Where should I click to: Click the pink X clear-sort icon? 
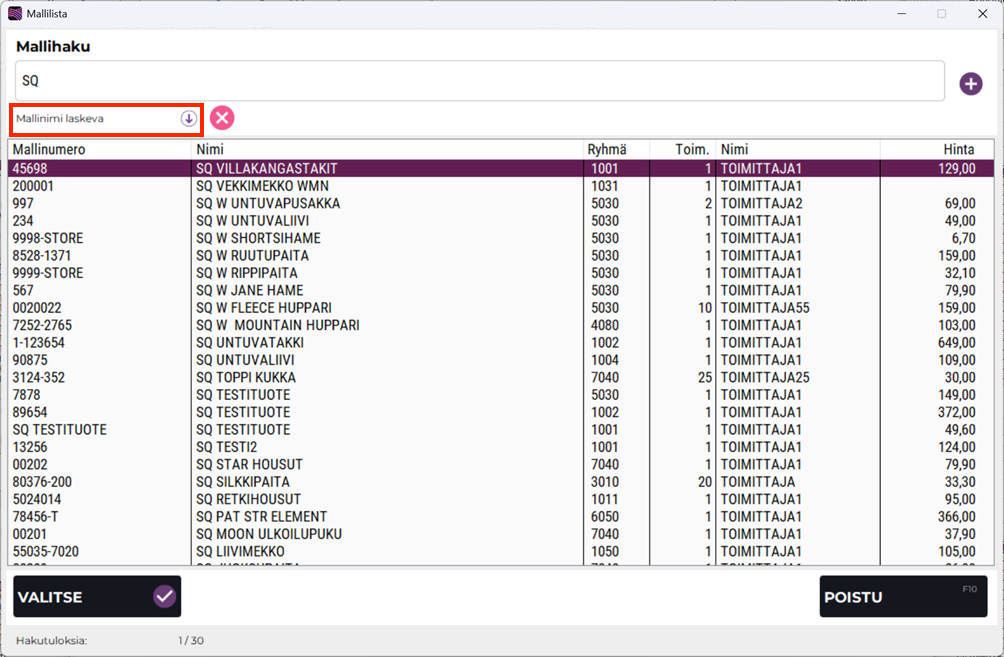pyautogui.click(x=222, y=118)
